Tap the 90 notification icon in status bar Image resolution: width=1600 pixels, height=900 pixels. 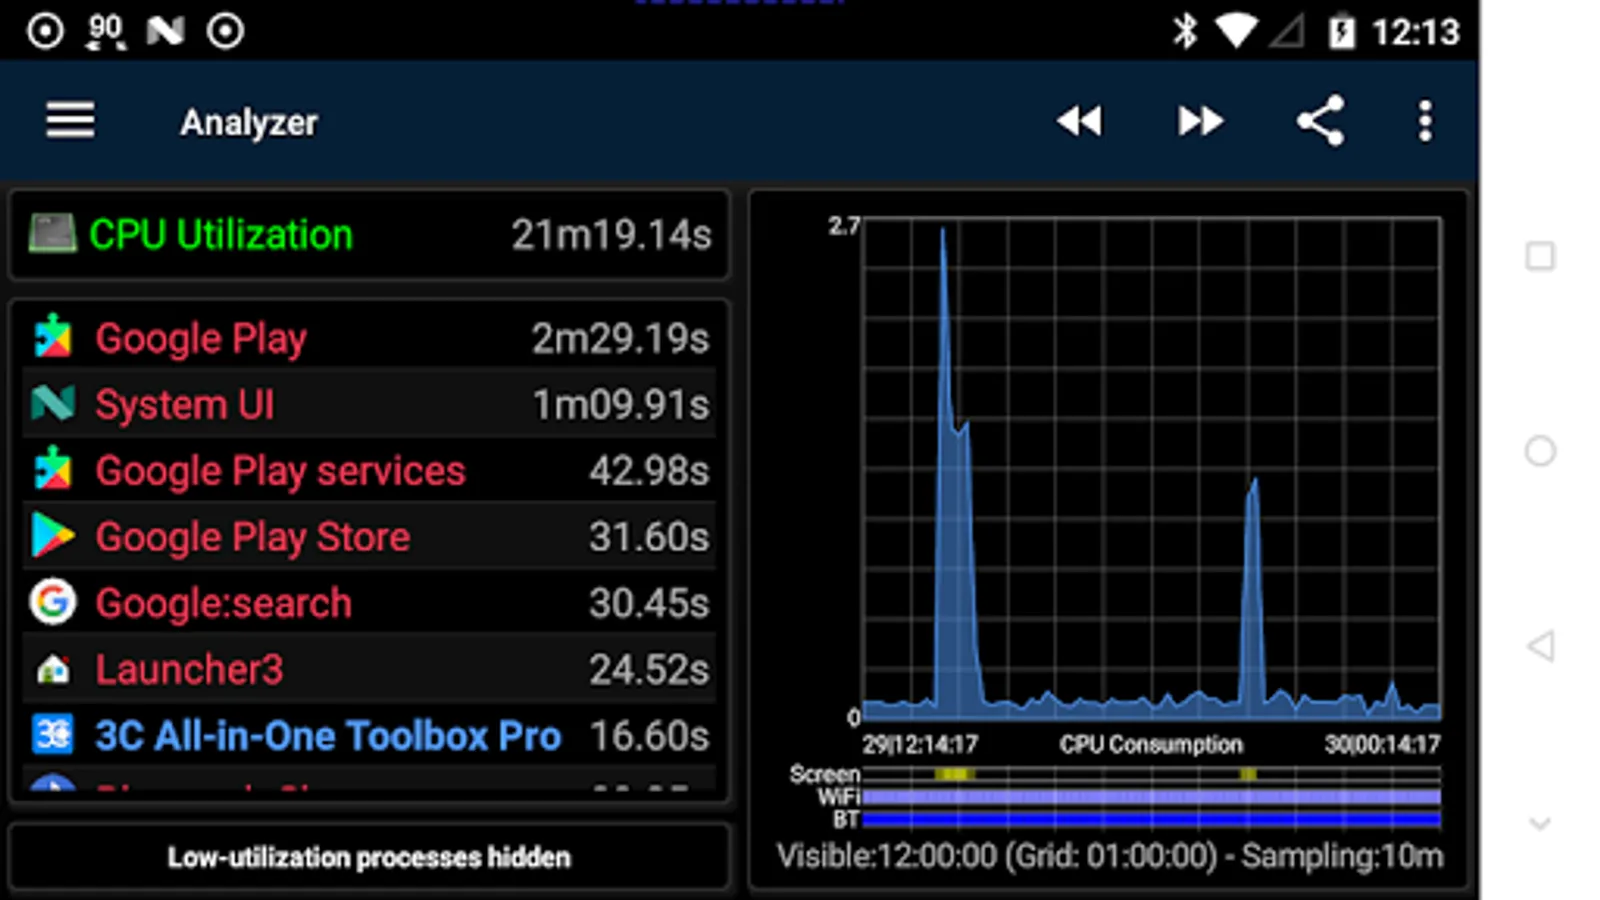click(105, 31)
